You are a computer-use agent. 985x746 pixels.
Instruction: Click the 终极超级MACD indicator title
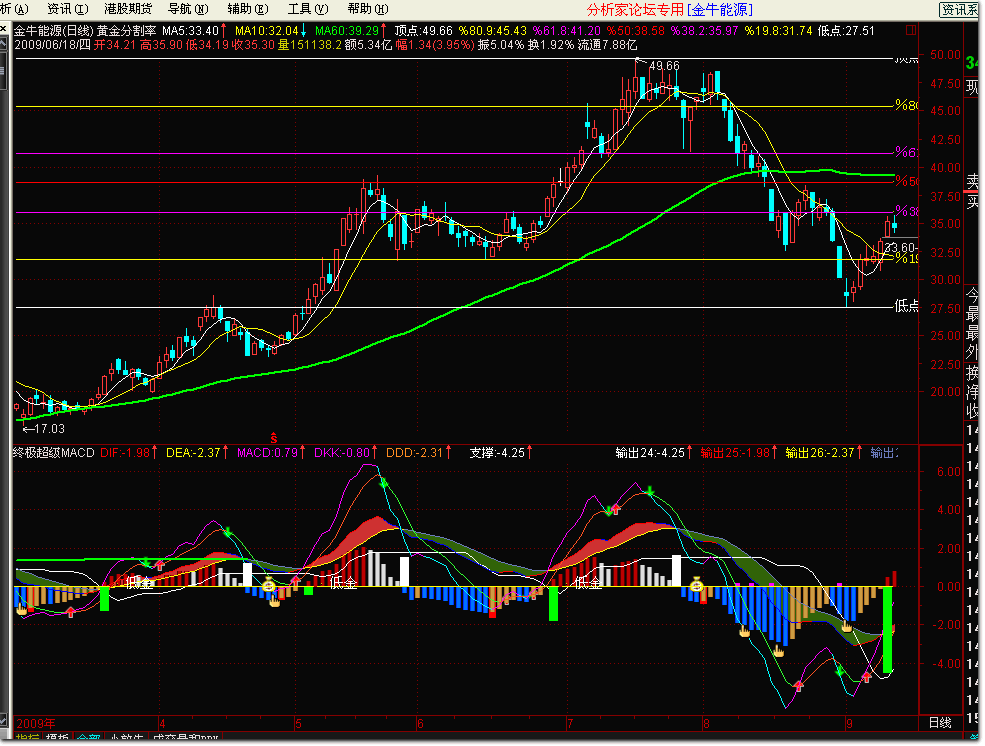[x=54, y=452]
